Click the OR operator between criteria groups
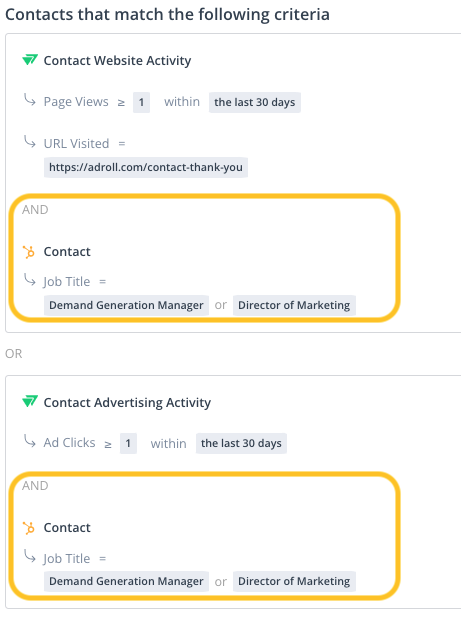Image resolution: width=461 pixels, height=617 pixels. point(14,354)
